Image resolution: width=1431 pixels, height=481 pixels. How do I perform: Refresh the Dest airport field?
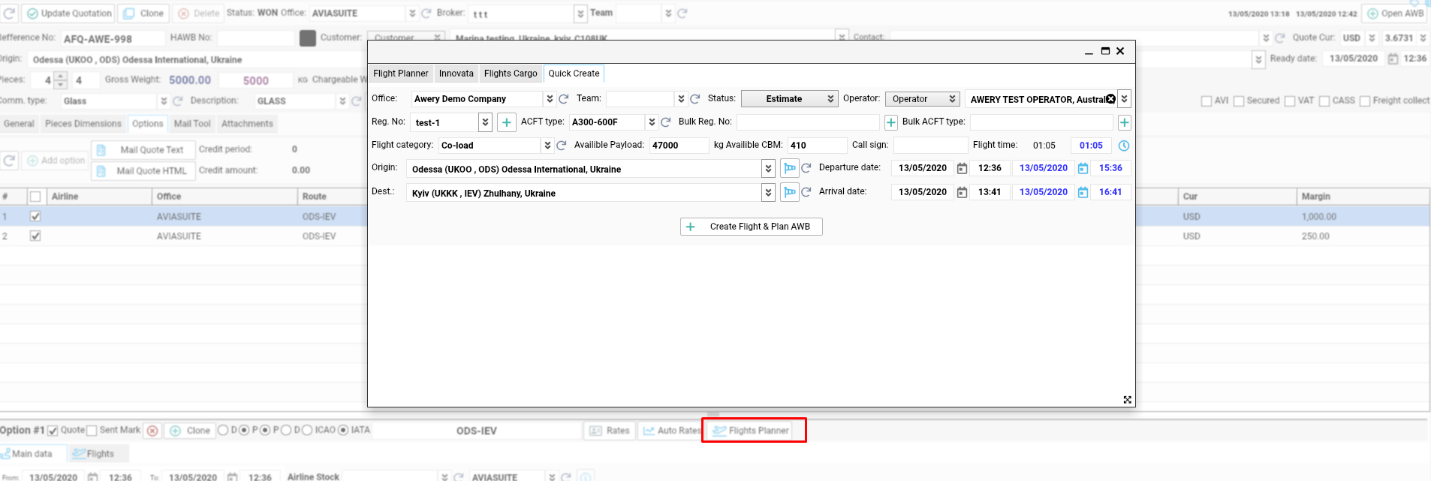[x=806, y=191]
